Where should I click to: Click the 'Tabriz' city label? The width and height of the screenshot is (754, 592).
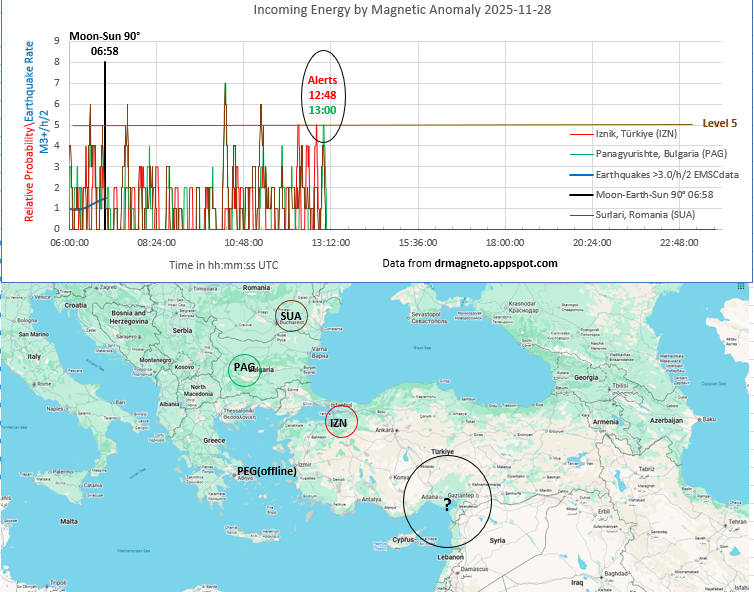647,469
